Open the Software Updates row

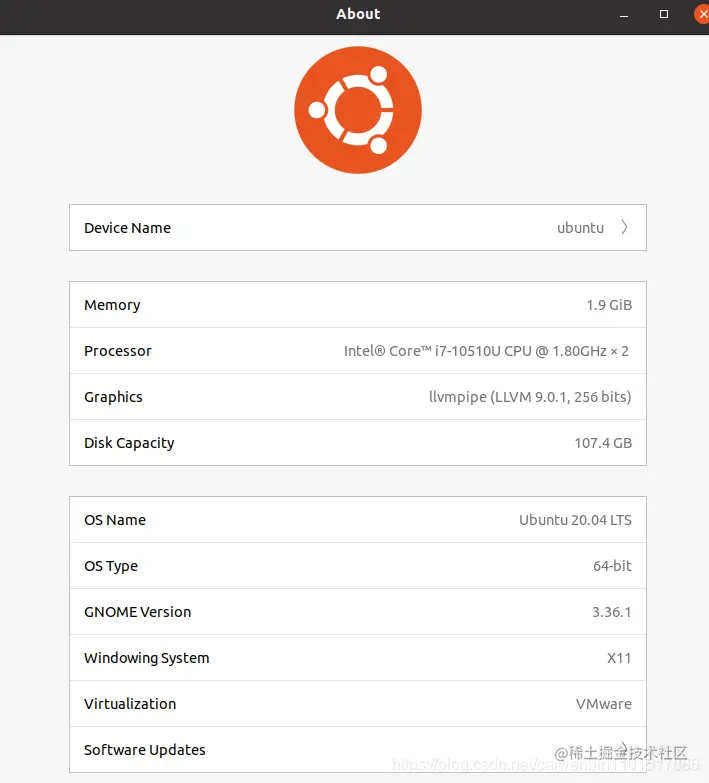tap(358, 750)
